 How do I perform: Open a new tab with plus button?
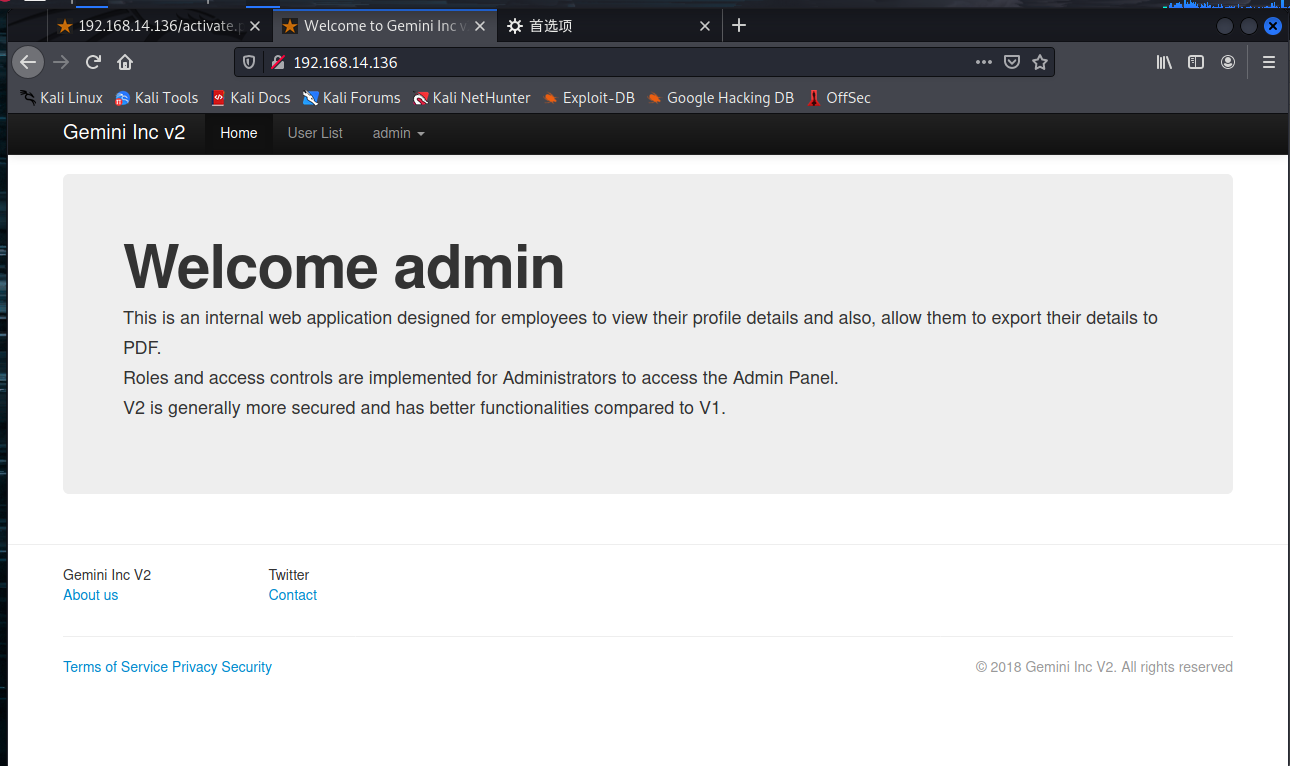tap(739, 26)
